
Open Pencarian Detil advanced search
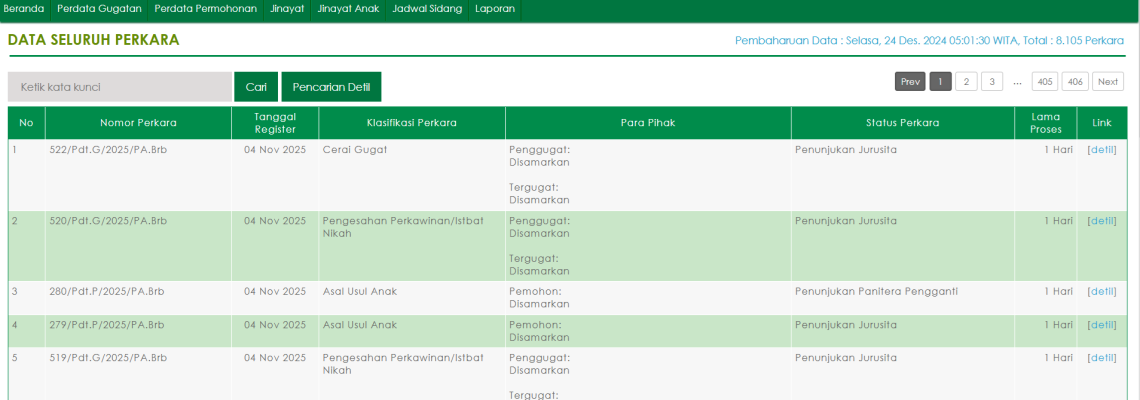pyautogui.click(x=331, y=87)
